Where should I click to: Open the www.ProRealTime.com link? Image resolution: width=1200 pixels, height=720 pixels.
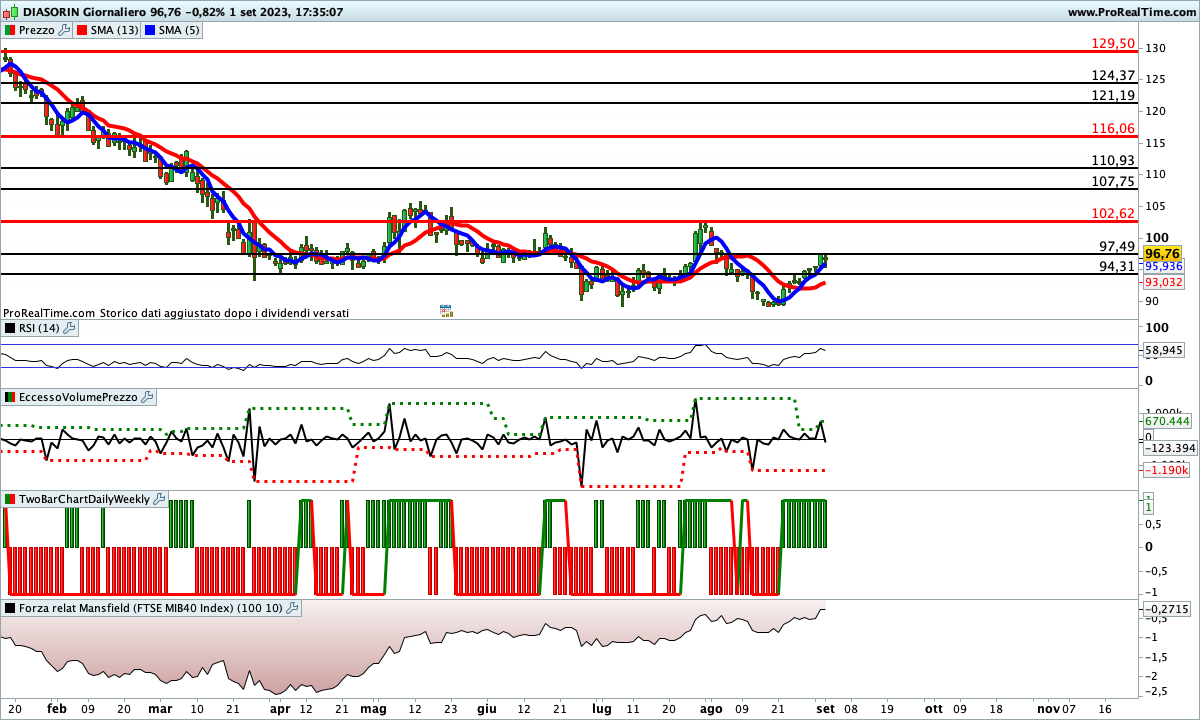click(1131, 12)
